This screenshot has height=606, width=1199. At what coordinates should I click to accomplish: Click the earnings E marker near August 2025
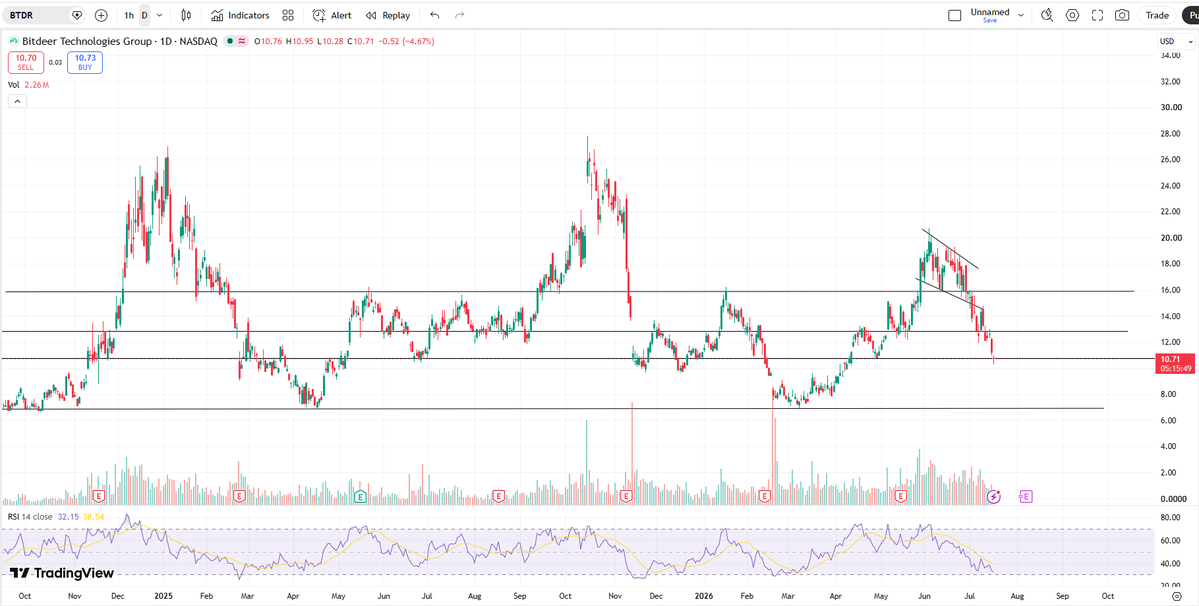point(499,497)
